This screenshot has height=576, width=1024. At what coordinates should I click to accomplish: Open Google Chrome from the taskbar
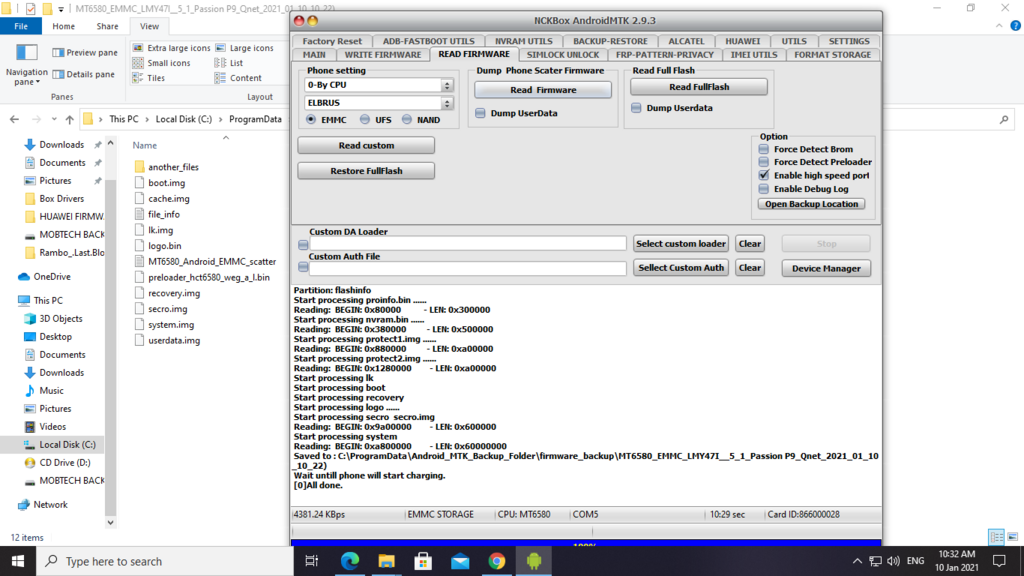pos(497,561)
